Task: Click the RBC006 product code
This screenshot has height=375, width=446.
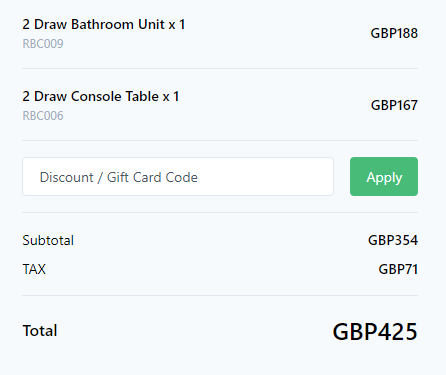Action: pos(43,116)
